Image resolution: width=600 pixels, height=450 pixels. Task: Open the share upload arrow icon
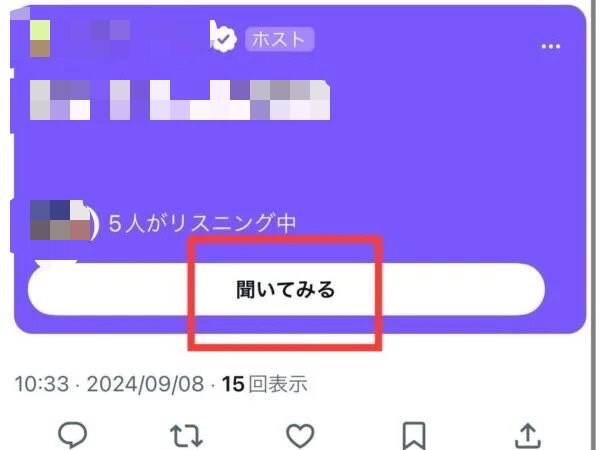528,435
